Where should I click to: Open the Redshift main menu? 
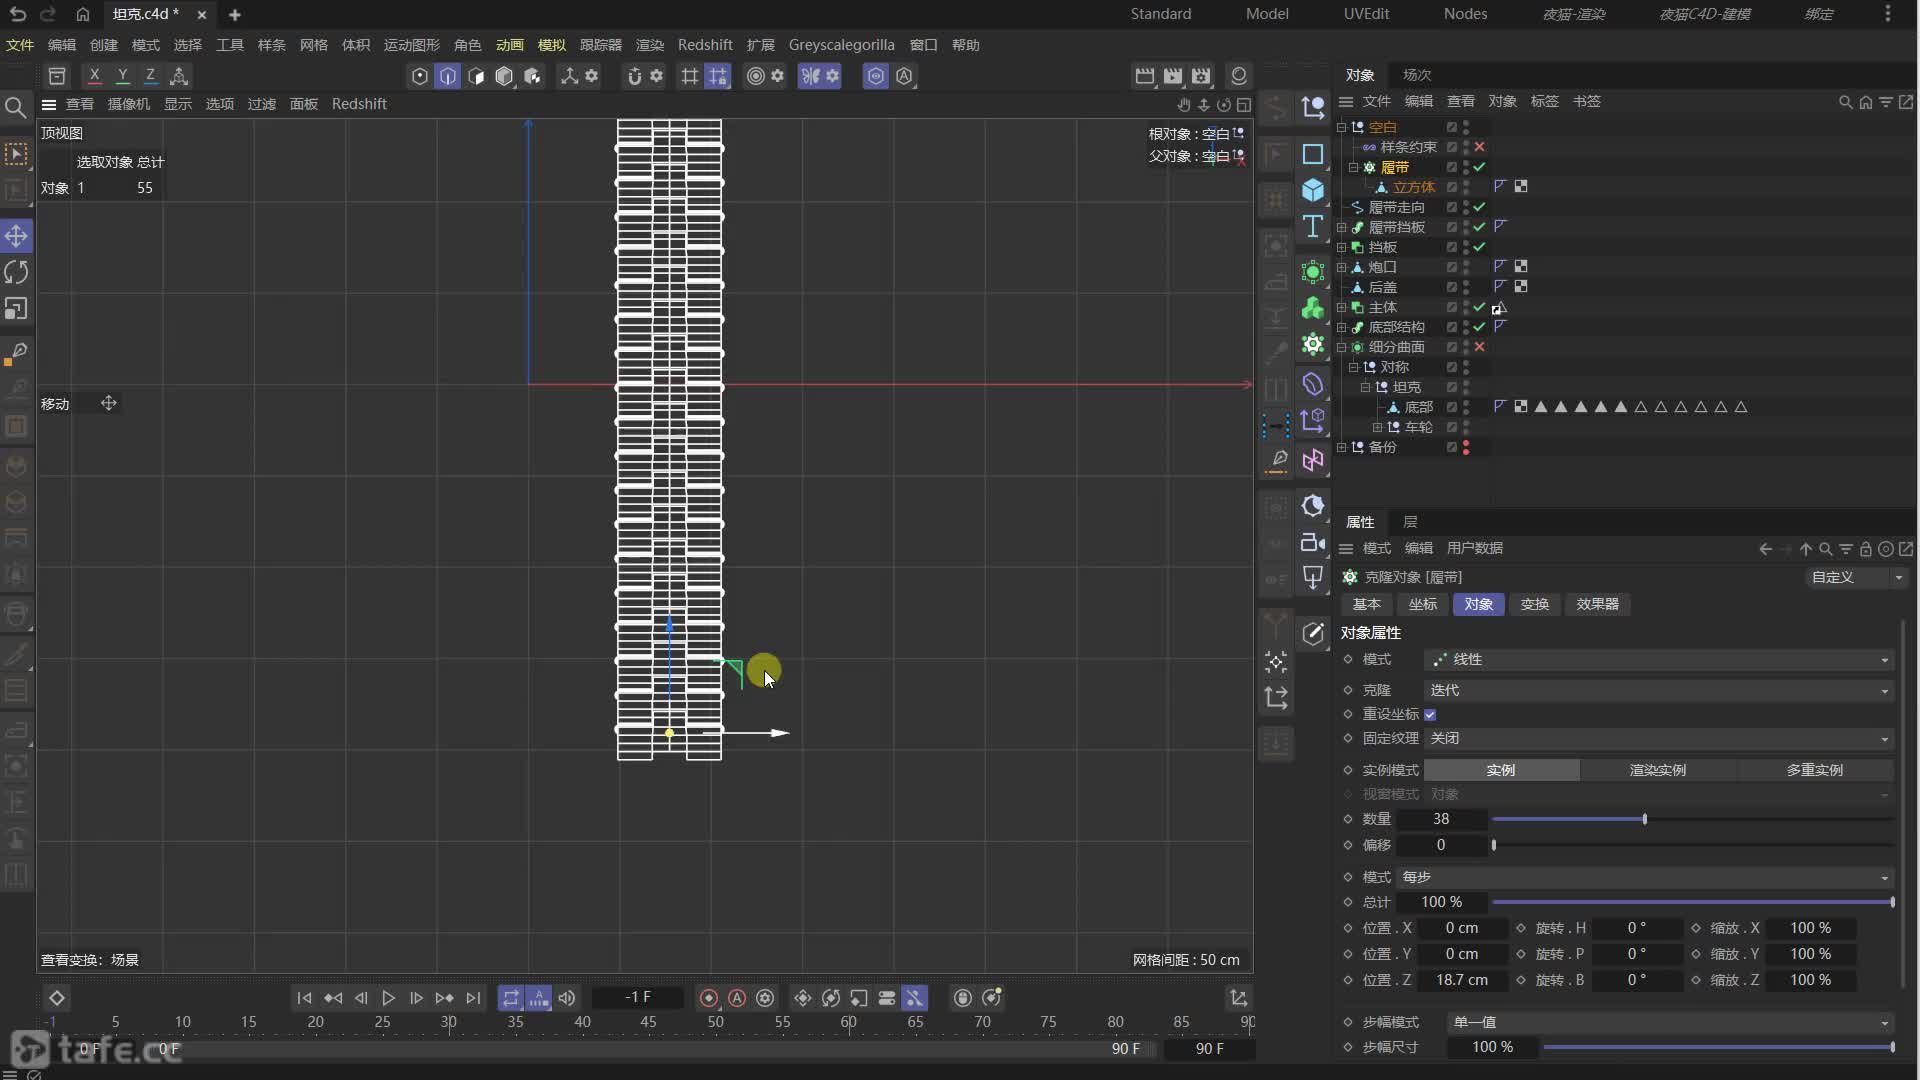[705, 45]
